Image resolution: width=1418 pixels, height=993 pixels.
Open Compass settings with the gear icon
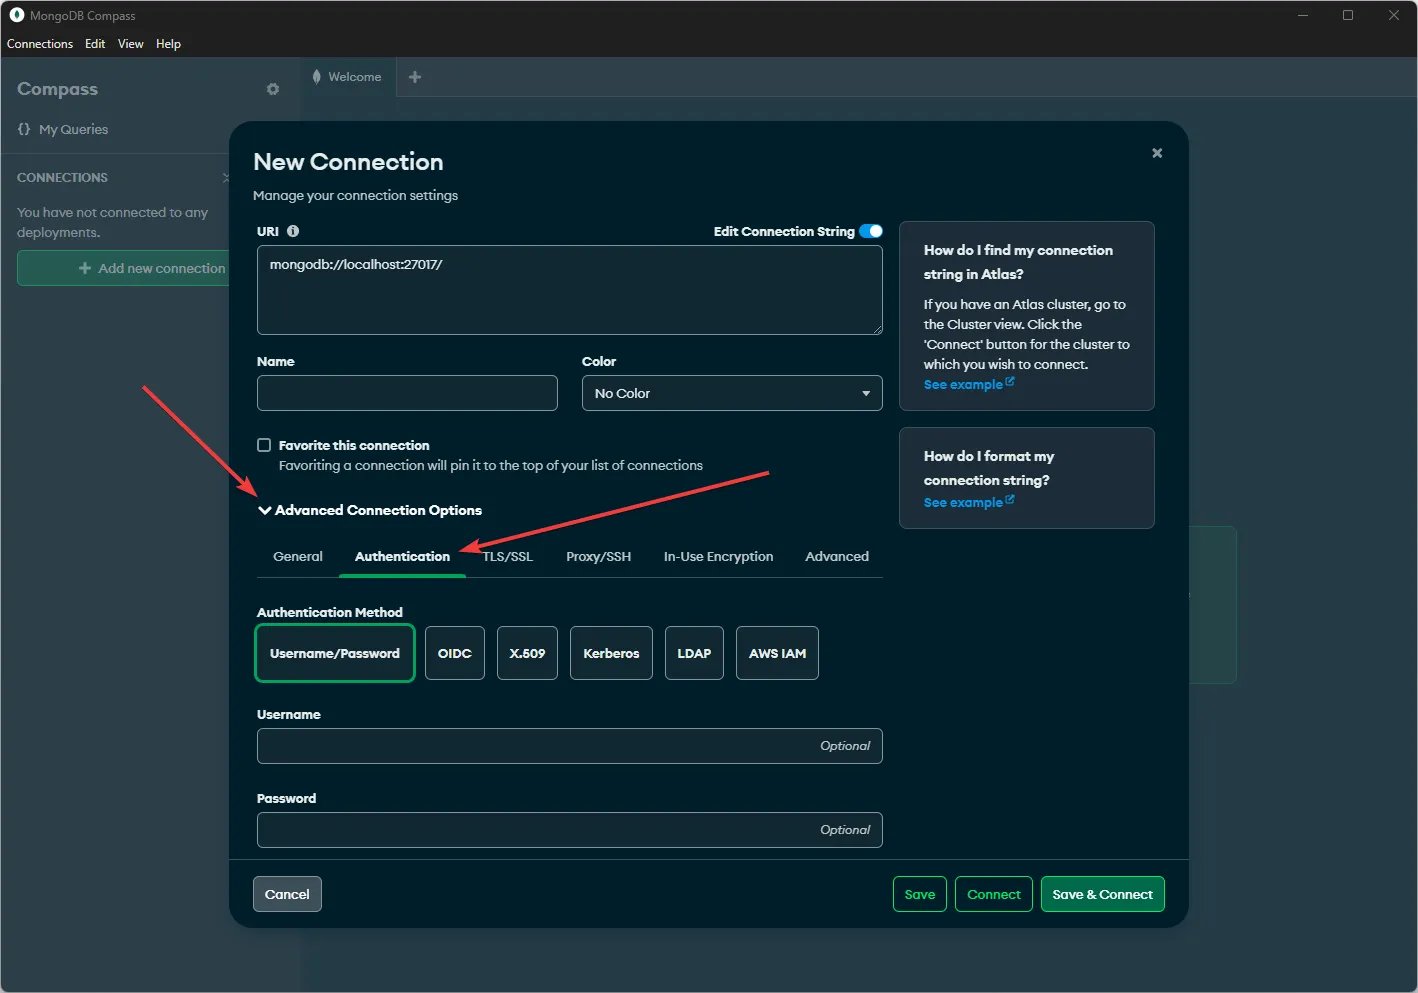pyautogui.click(x=272, y=89)
